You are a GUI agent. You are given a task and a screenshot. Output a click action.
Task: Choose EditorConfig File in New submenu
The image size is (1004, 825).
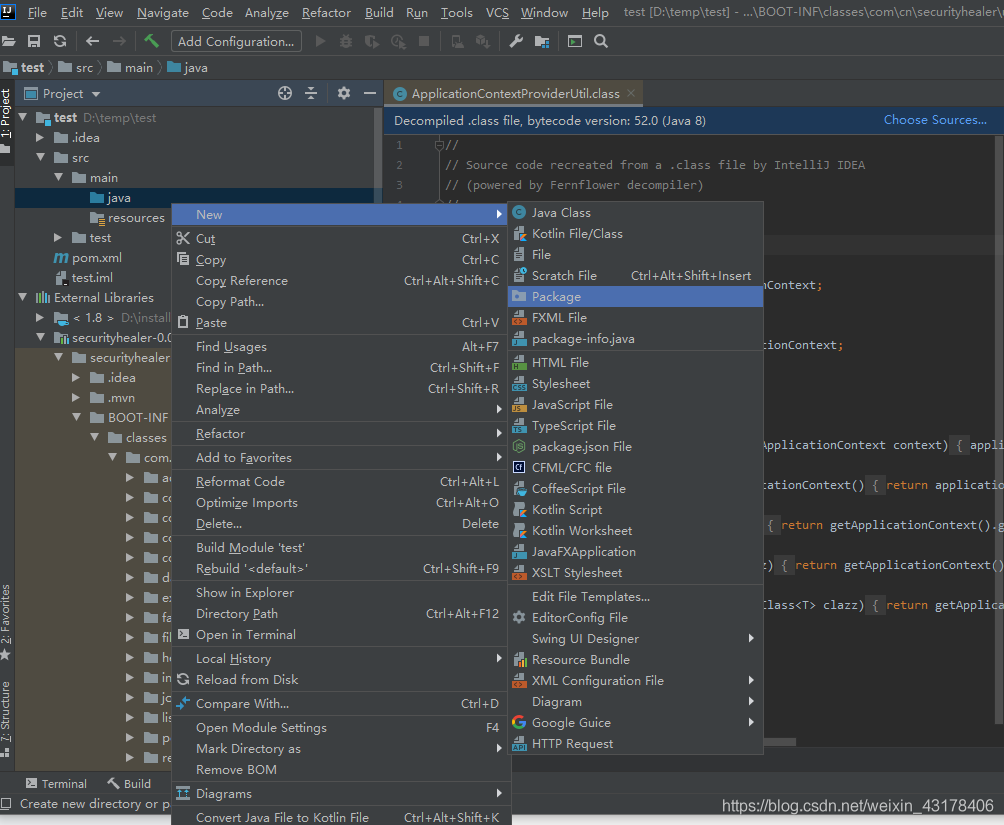pos(635,617)
